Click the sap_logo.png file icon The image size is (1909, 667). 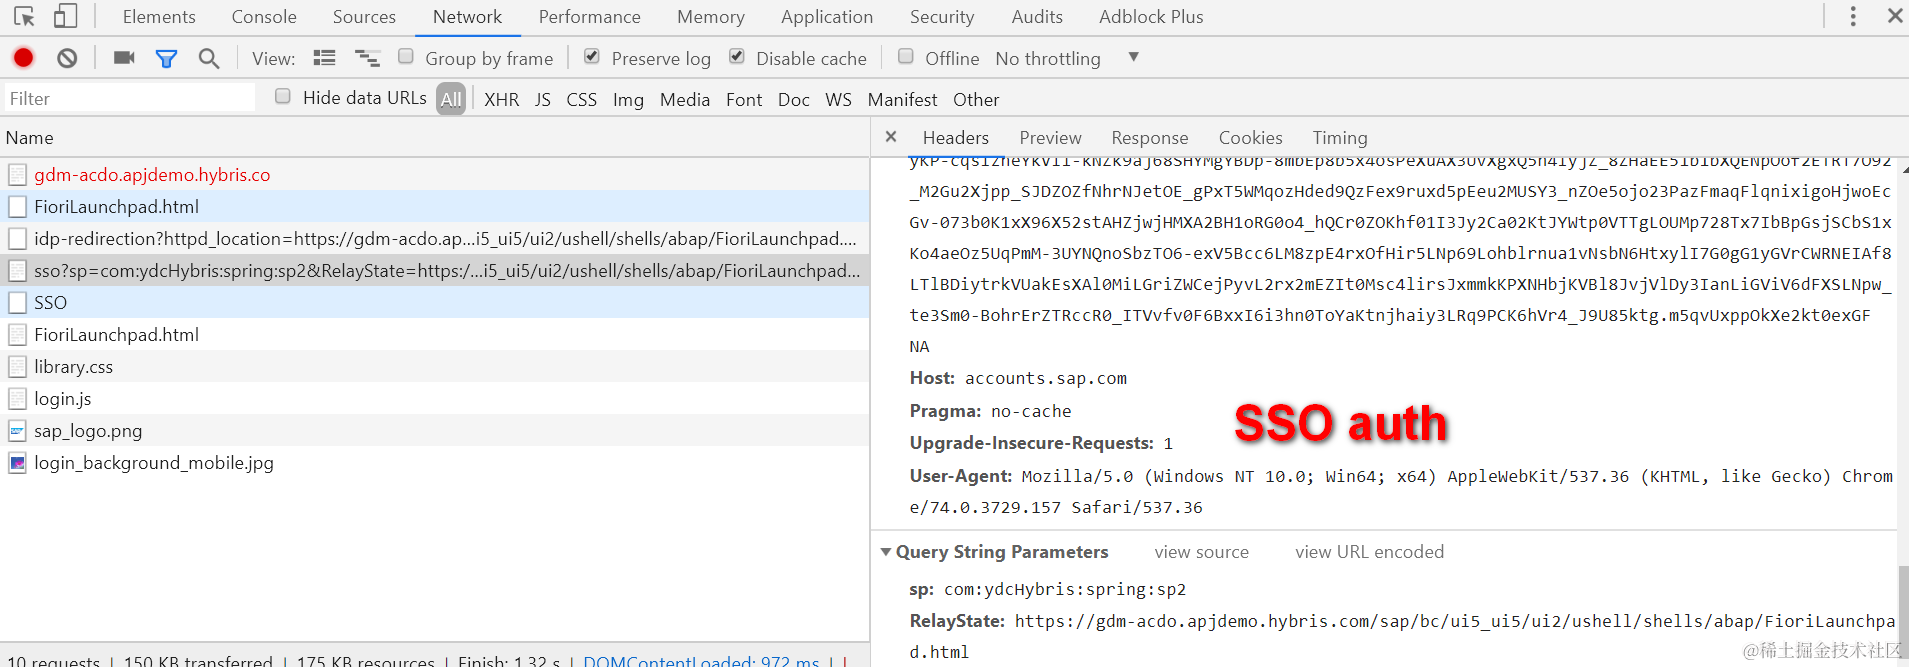coord(17,431)
